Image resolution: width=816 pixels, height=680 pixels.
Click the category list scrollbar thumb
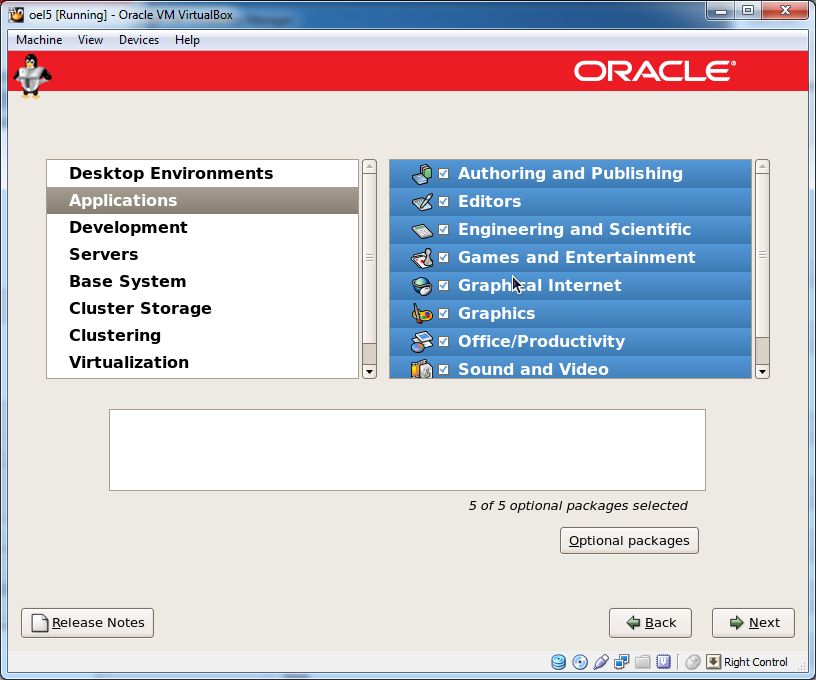(x=369, y=258)
